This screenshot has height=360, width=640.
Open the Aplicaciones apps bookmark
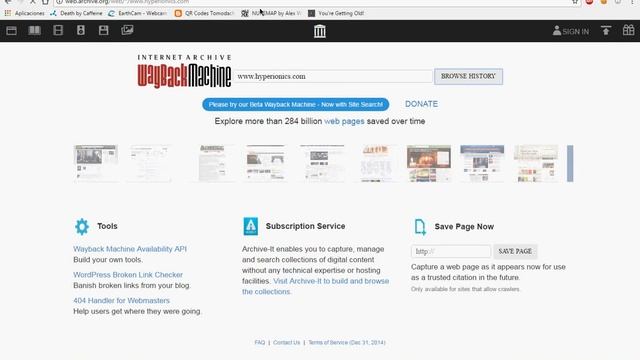24,13
